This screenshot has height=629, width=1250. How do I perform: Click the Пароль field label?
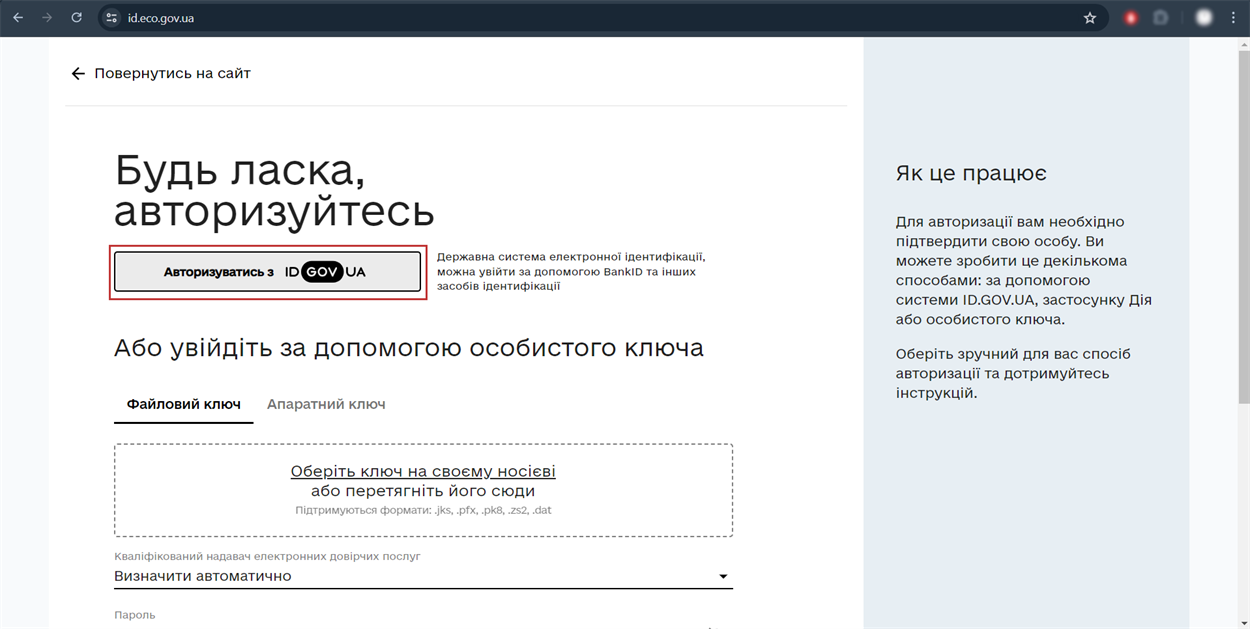coord(135,615)
